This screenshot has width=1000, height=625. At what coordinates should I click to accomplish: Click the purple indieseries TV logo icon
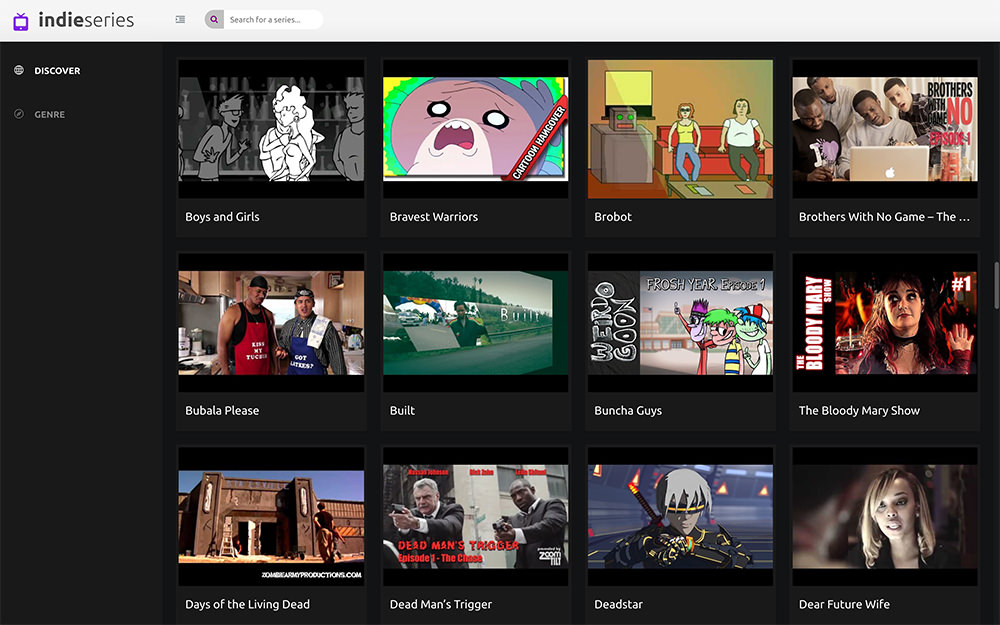(x=21, y=21)
